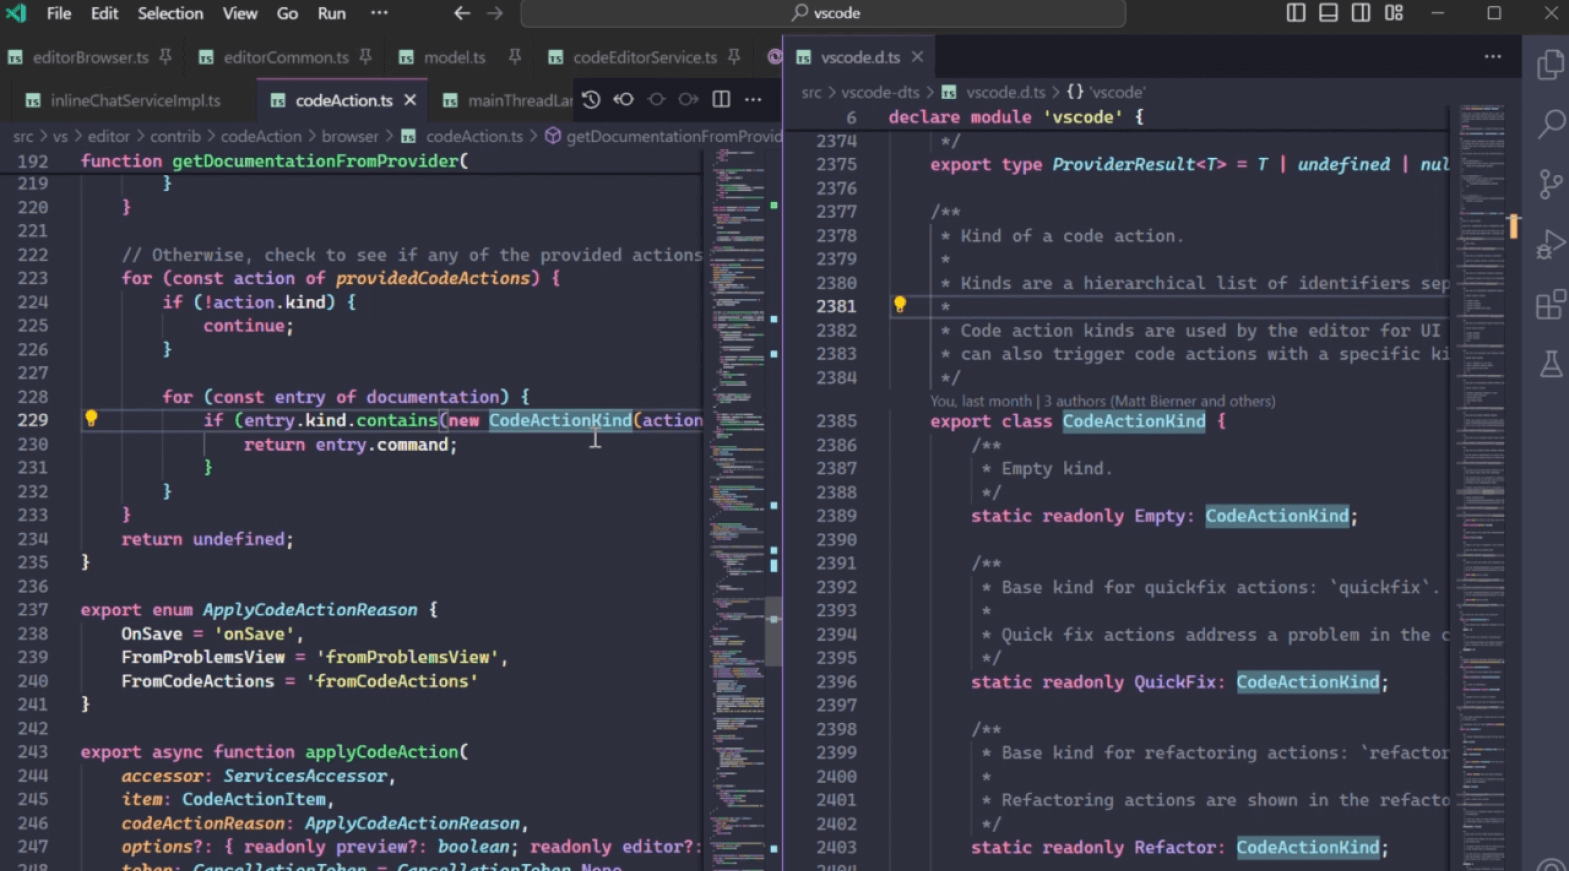
Task: Open the File menu
Action: (x=59, y=13)
